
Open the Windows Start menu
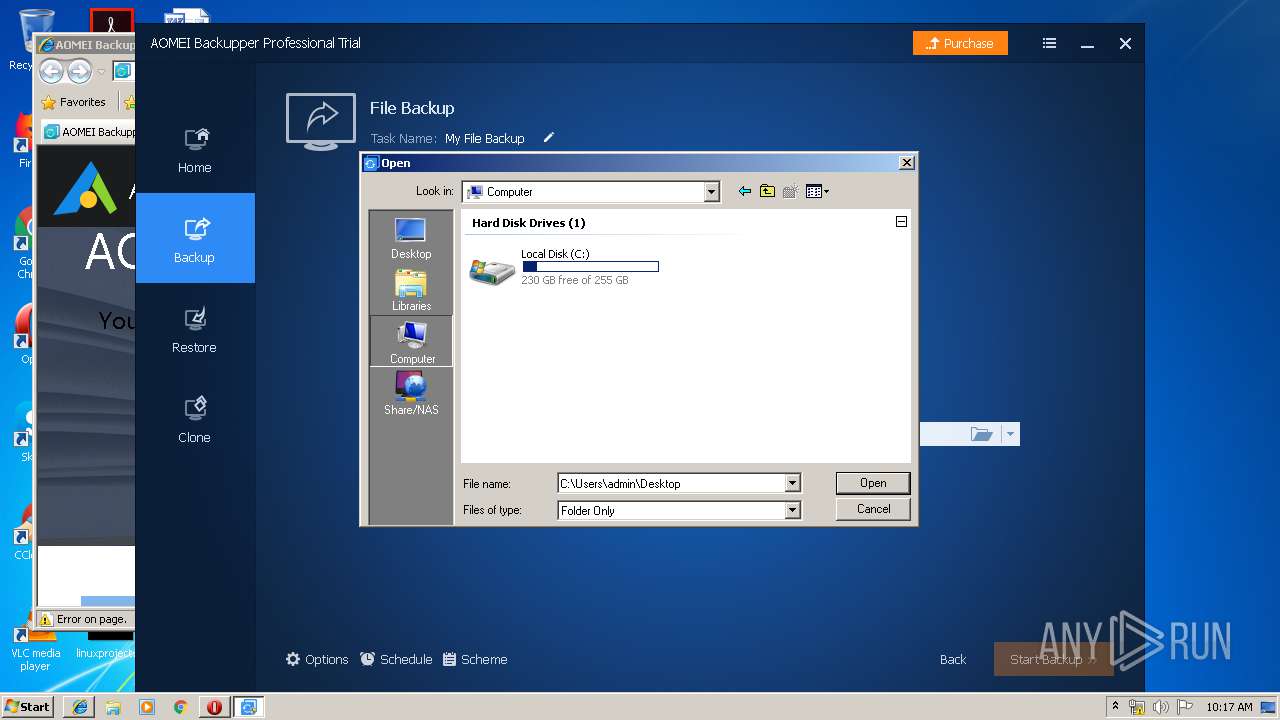click(x=28, y=706)
